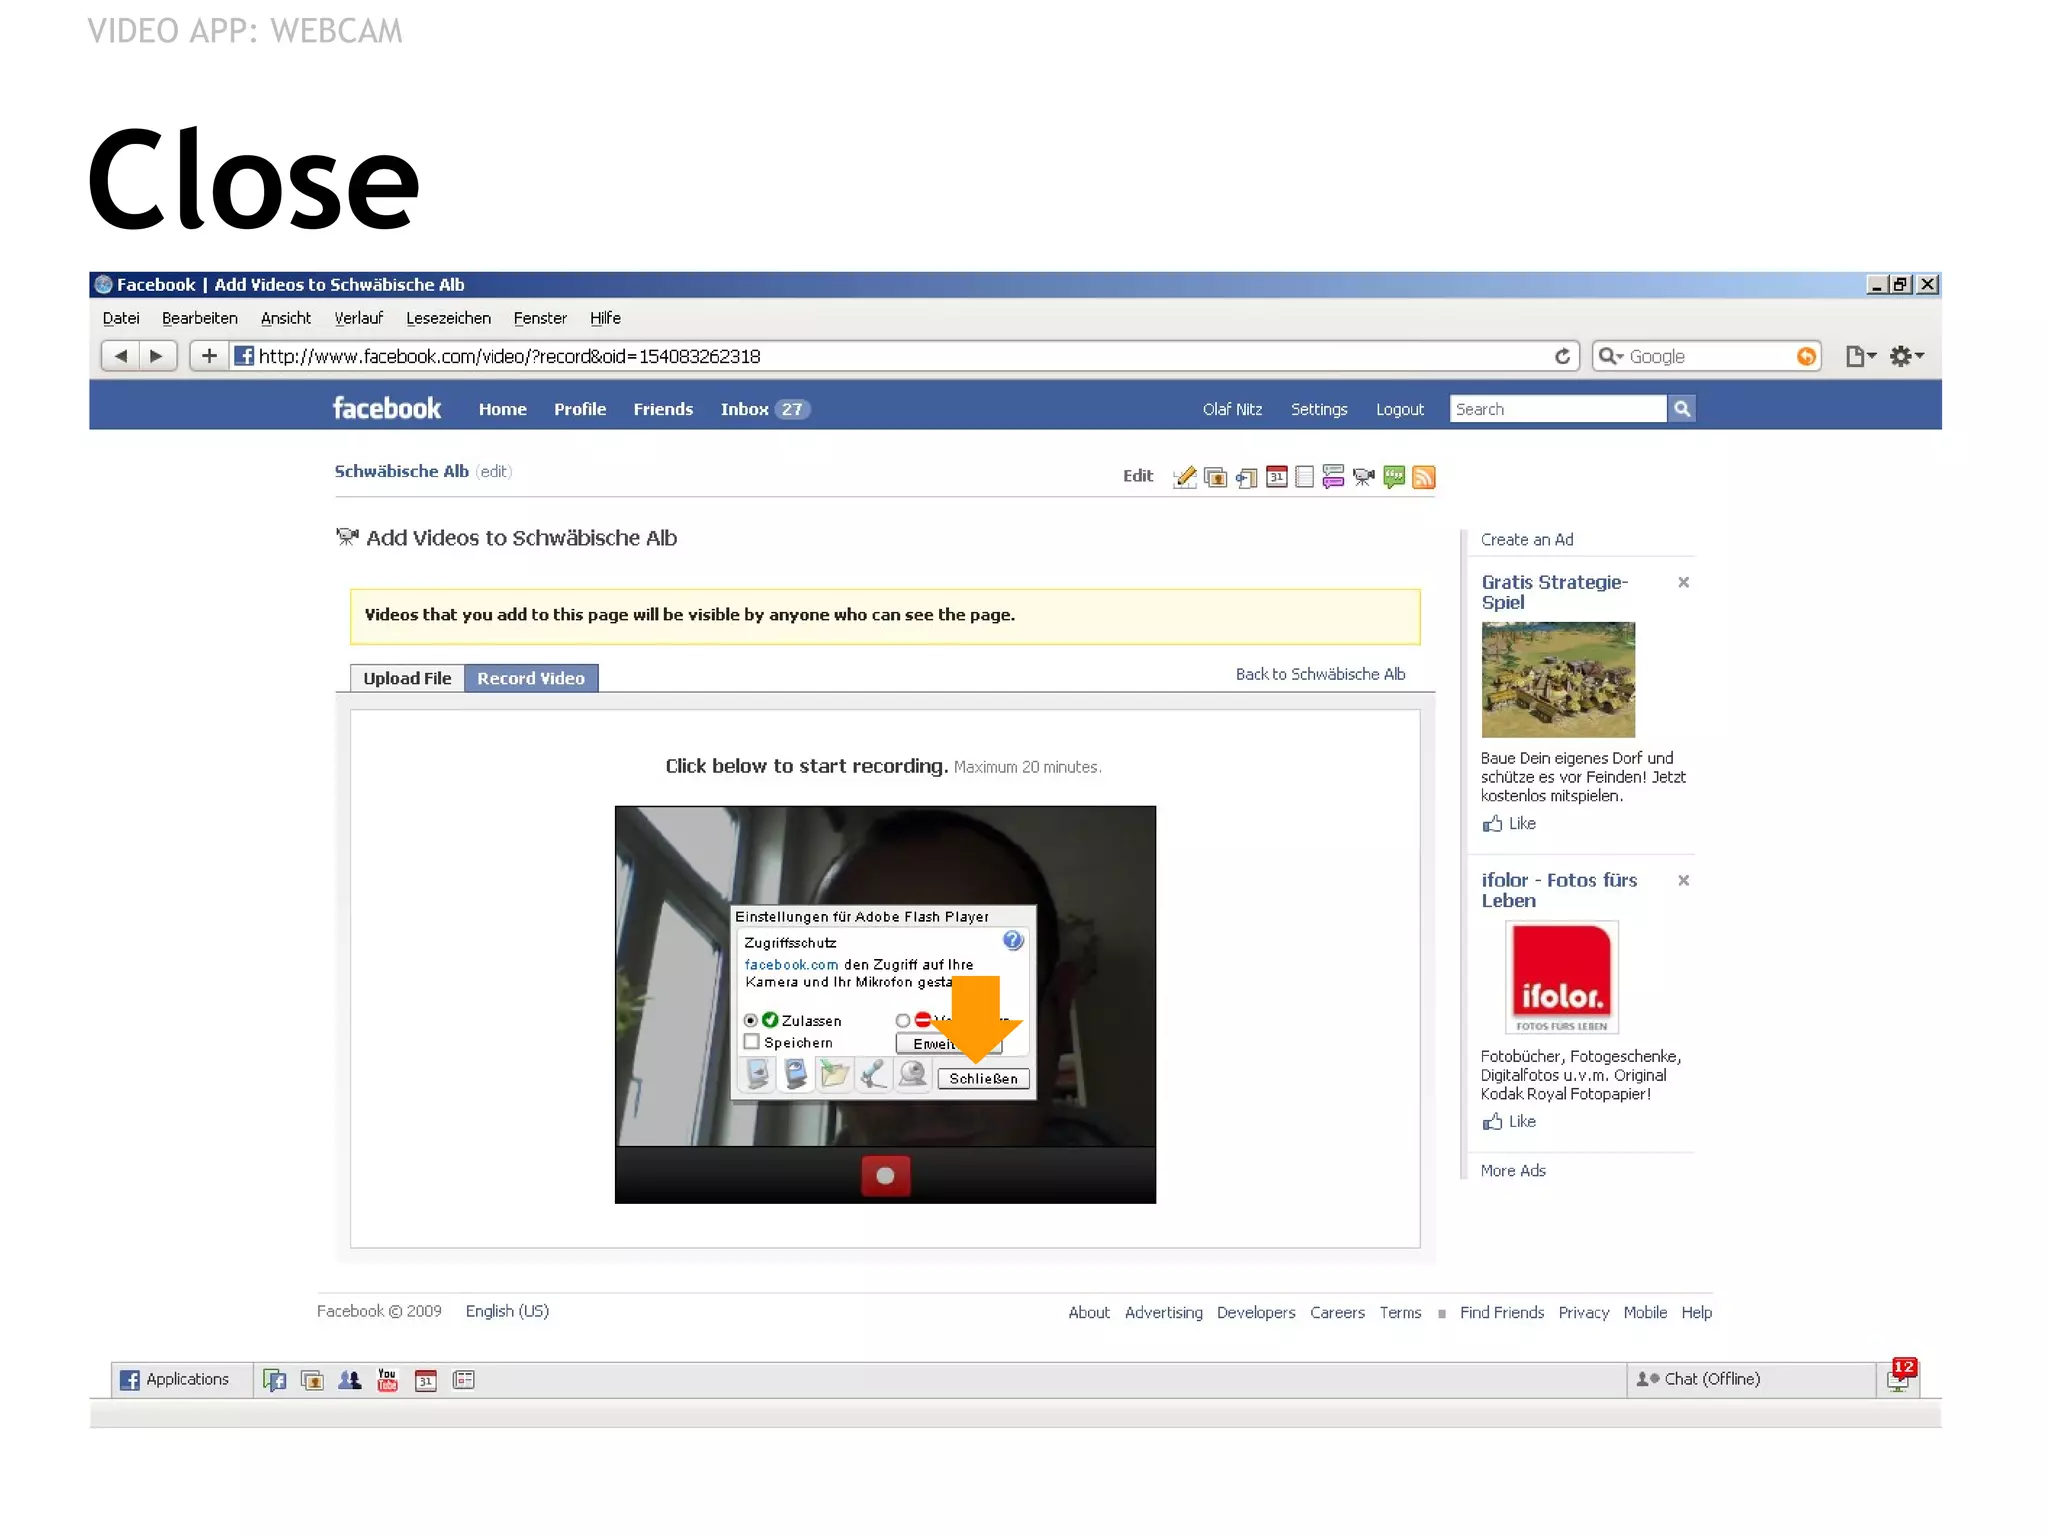The height and width of the screenshot is (1536, 2048).
Task: Click Back to Schwäbische Alb link
Action: (x=1320, y=674)
